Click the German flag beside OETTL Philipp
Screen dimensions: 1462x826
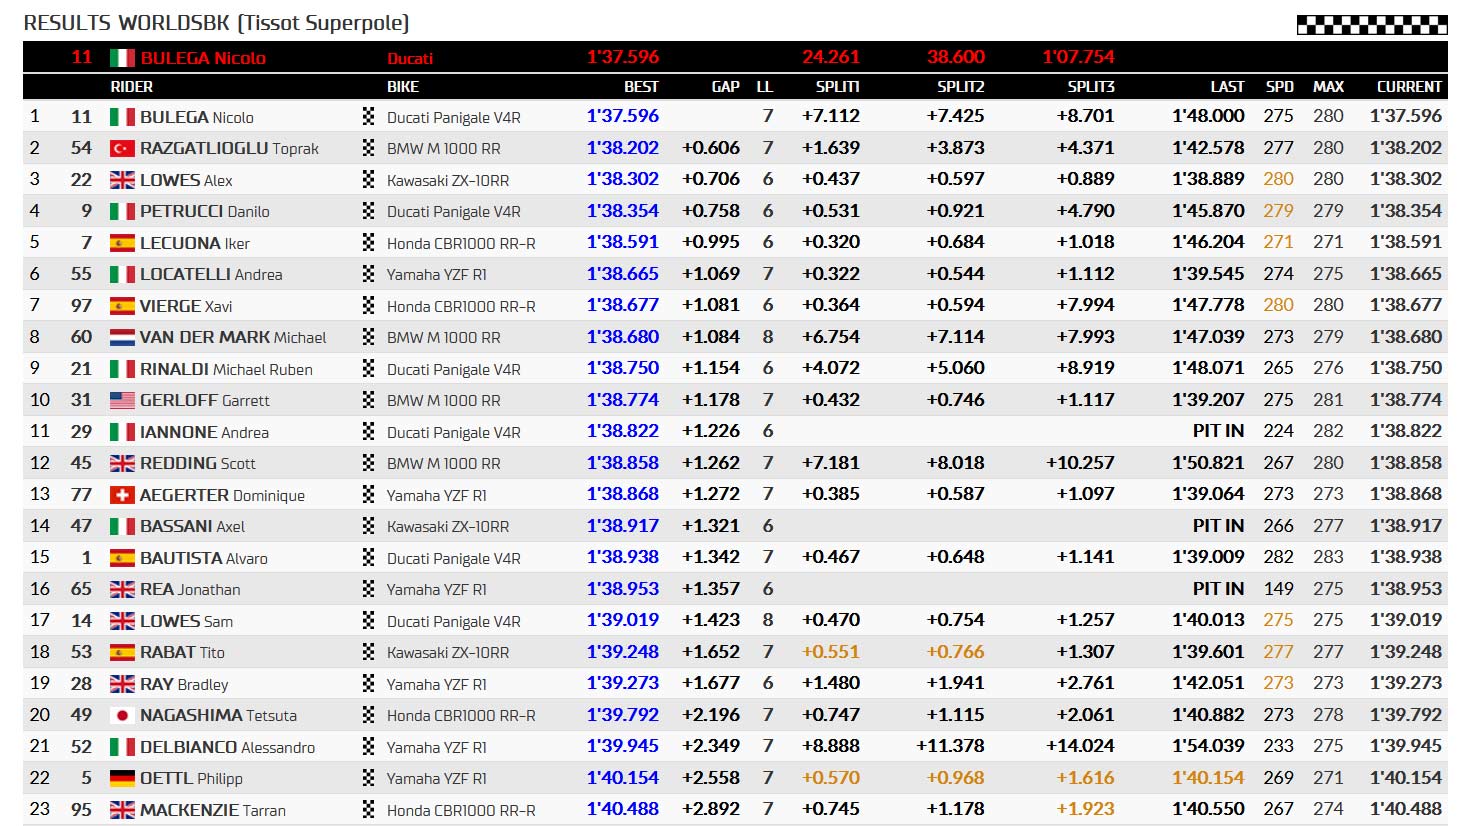(122, 779)
